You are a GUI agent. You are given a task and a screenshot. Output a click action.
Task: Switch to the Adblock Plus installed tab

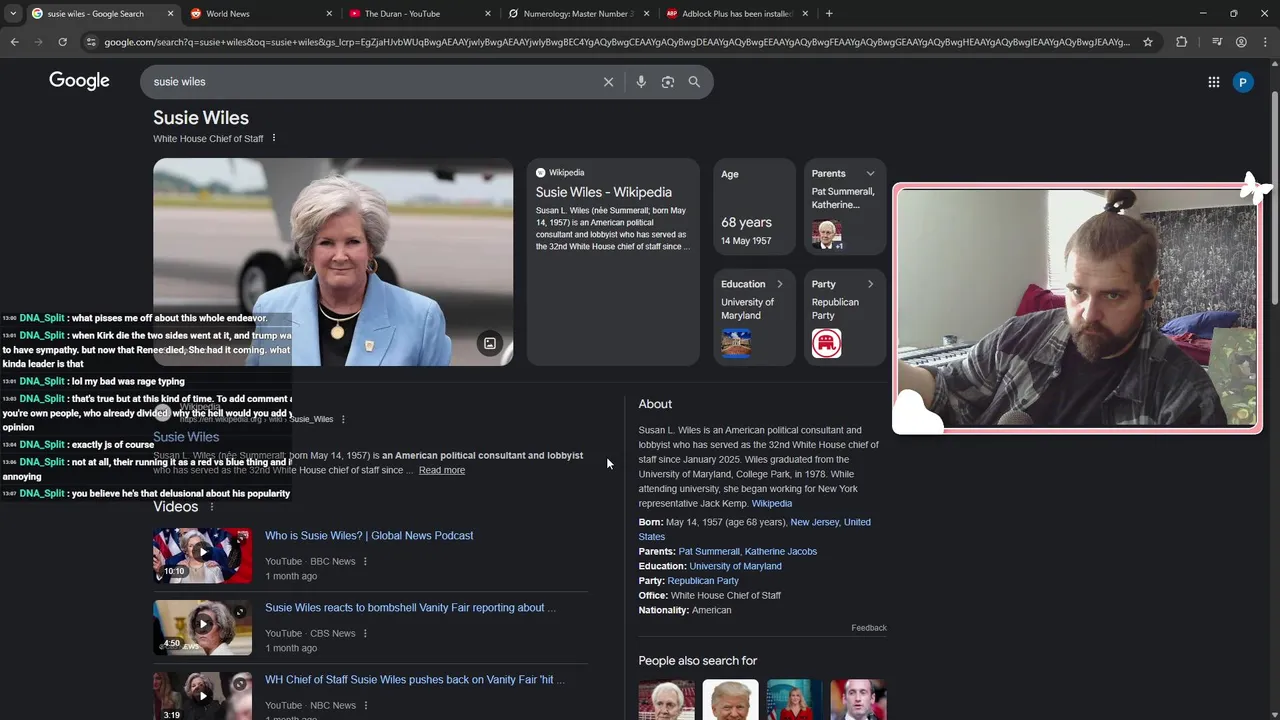tap(738, 14)
